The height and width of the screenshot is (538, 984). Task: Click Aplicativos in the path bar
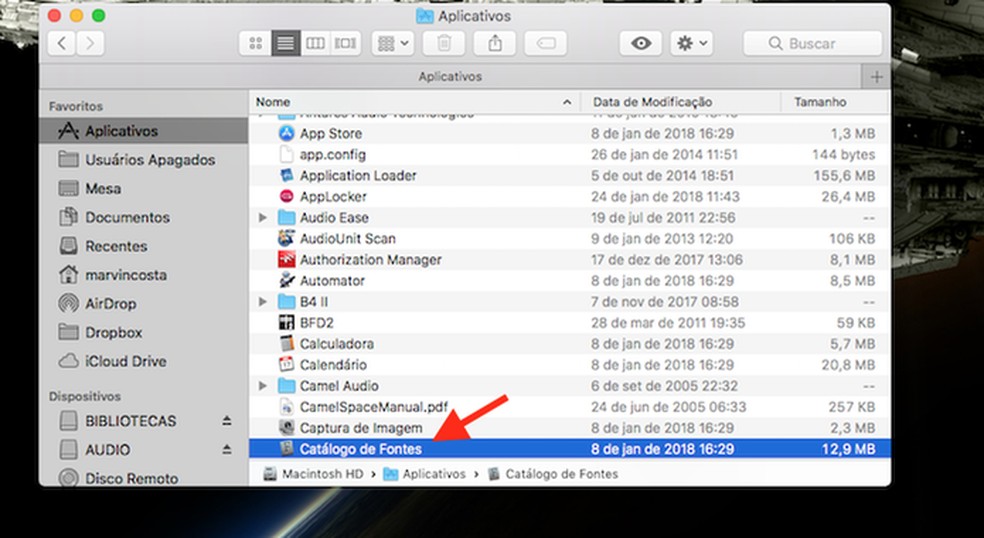click(425, 474)
